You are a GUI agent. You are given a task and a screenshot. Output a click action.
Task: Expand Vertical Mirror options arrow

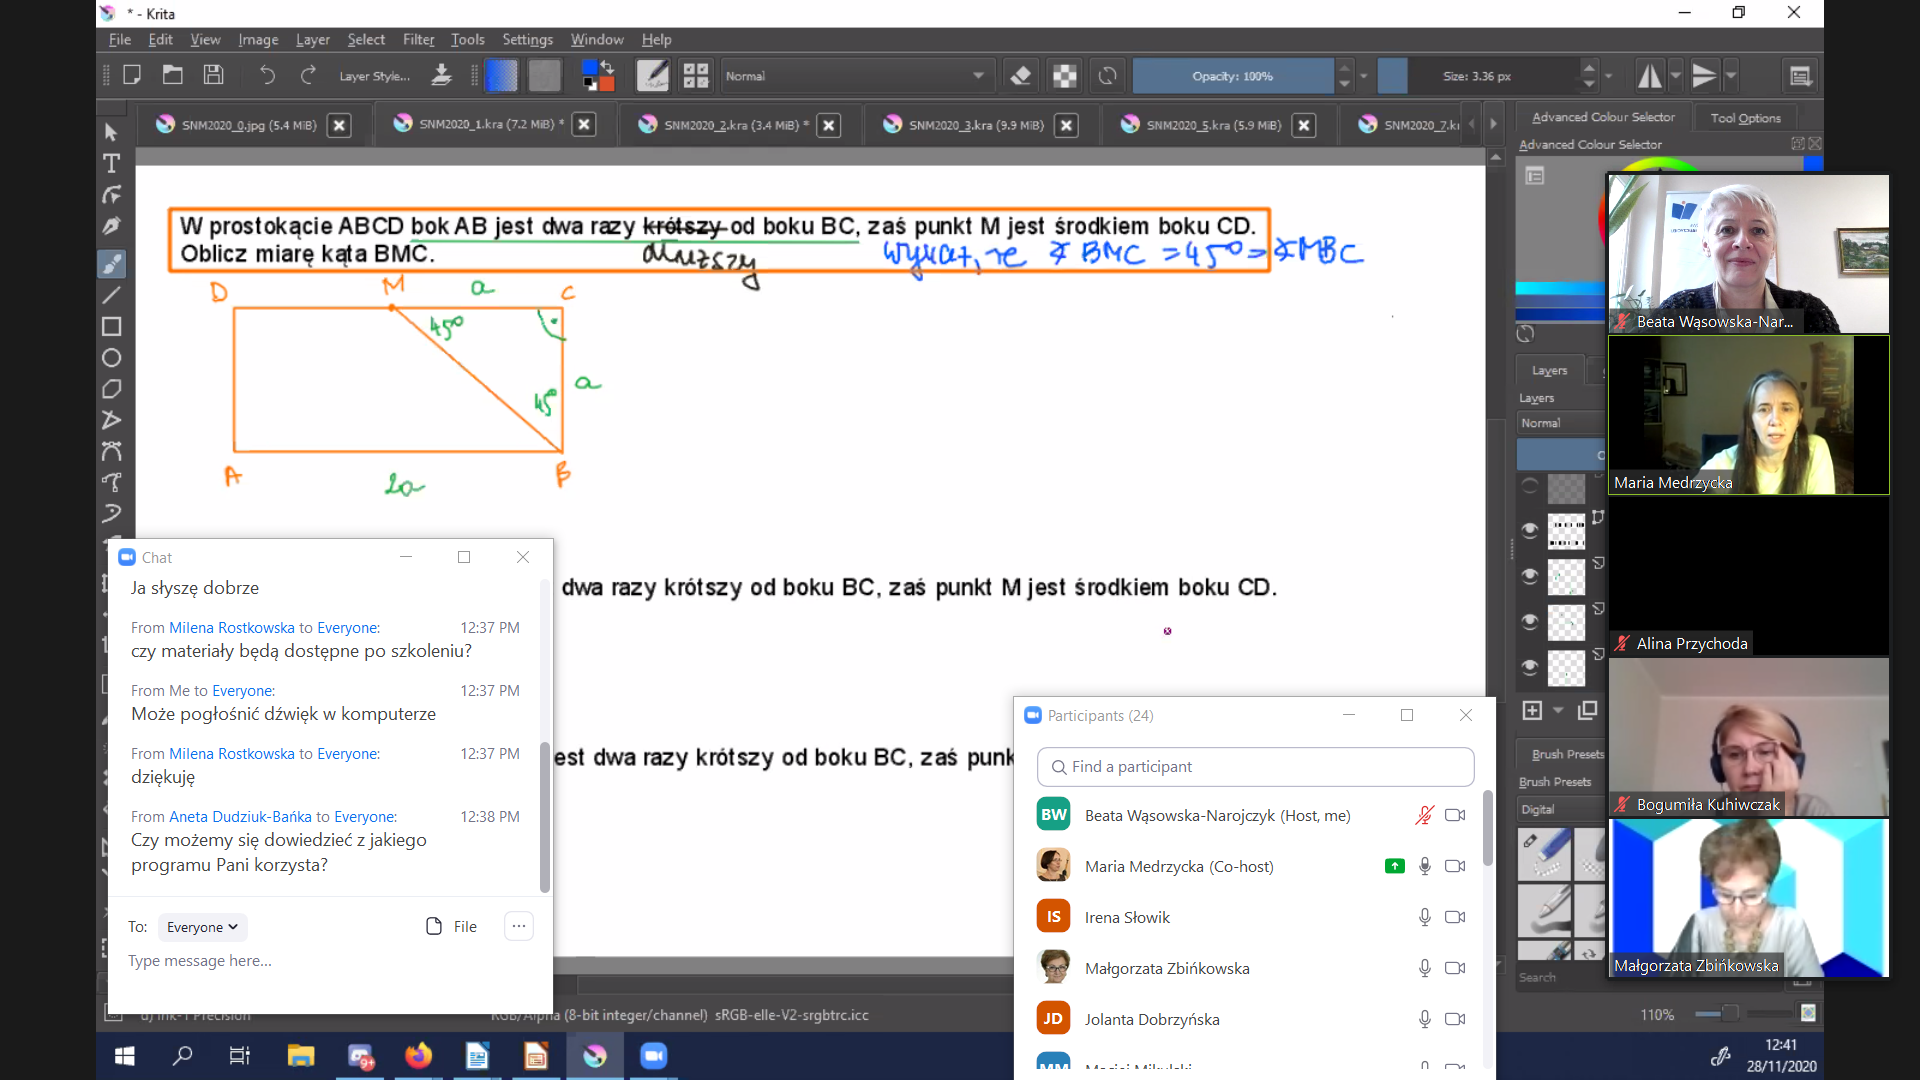[x=1731, y=76]
